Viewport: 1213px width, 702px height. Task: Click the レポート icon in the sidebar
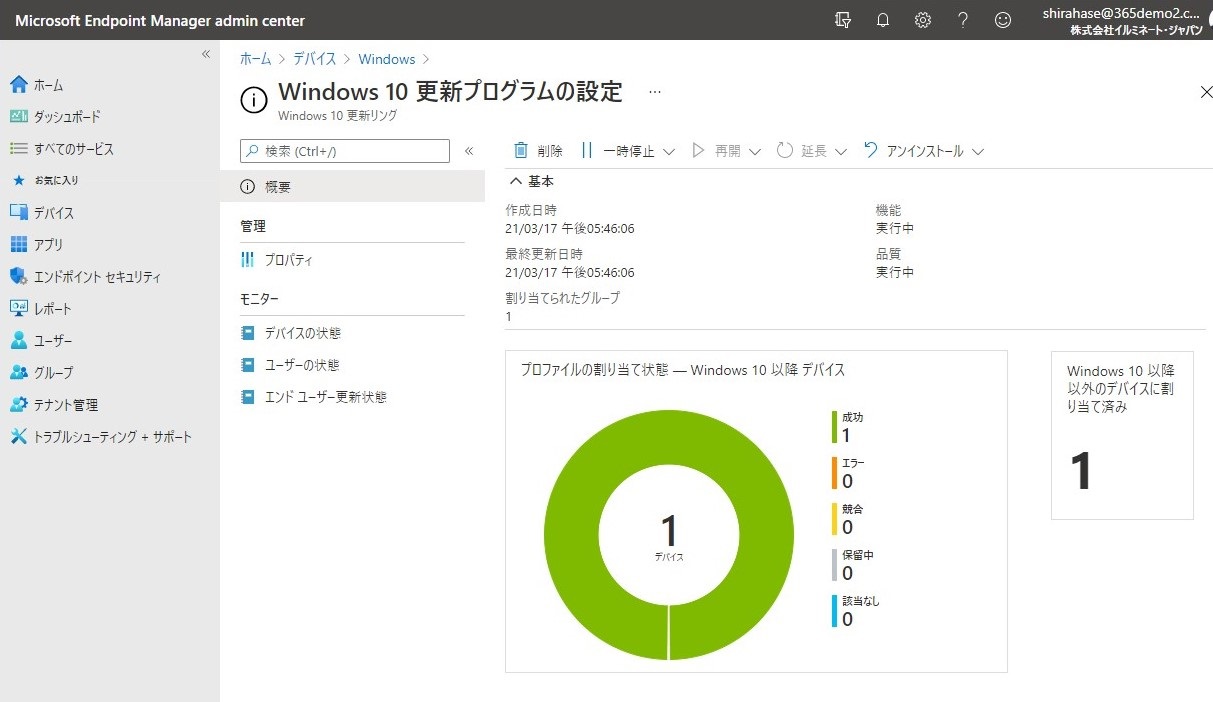(x=18, y=309)
